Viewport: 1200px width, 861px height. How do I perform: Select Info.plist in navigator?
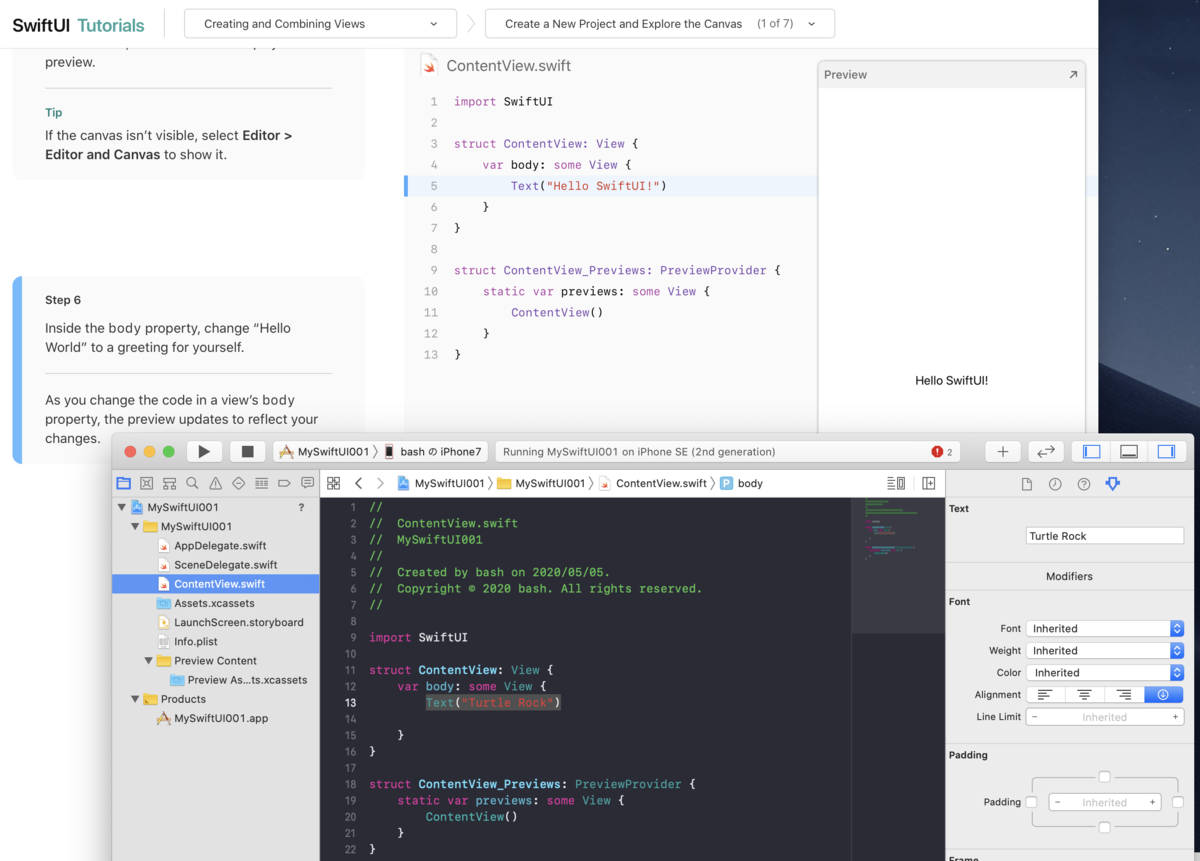pos(195,641)
